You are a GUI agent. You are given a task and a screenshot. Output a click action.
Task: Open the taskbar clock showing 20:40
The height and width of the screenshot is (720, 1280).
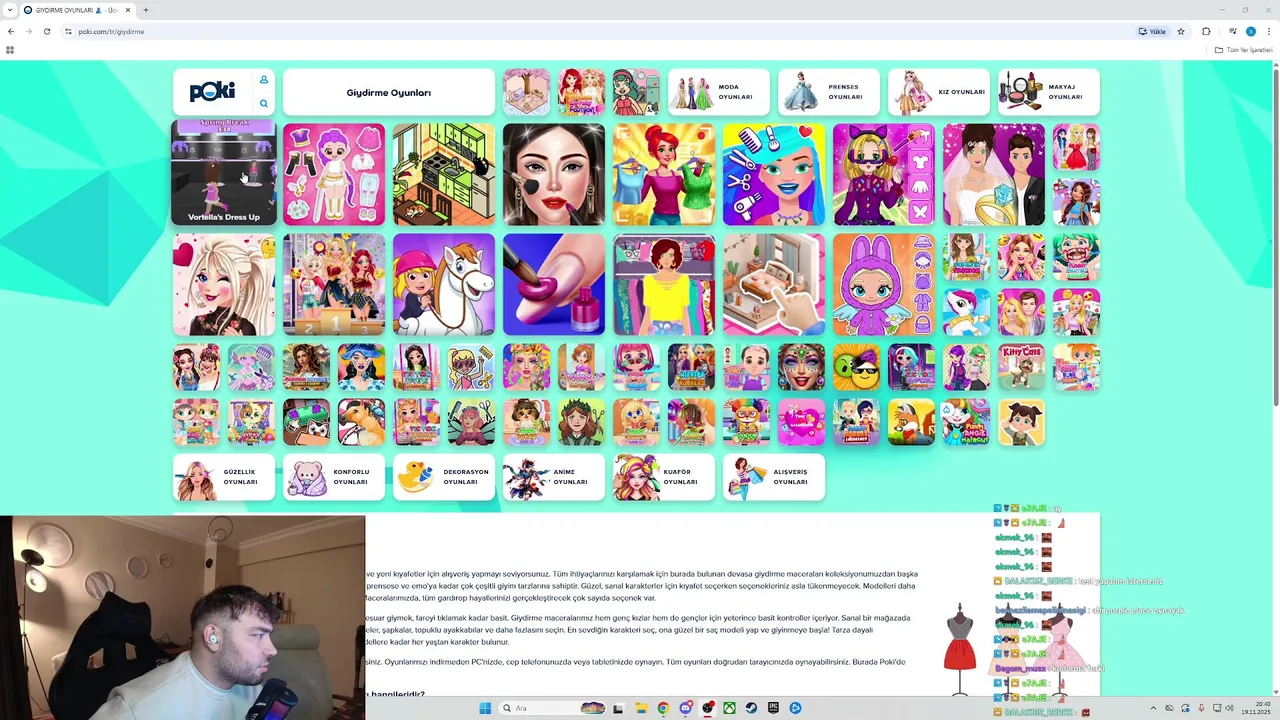click(x=1254, y=708)
